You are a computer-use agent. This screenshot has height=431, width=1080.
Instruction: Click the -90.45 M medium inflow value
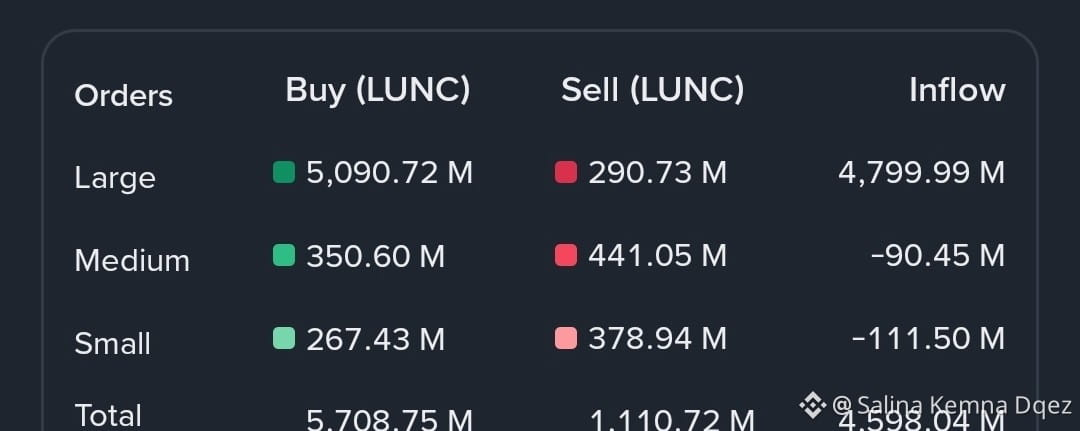click(x=937, y=256)
